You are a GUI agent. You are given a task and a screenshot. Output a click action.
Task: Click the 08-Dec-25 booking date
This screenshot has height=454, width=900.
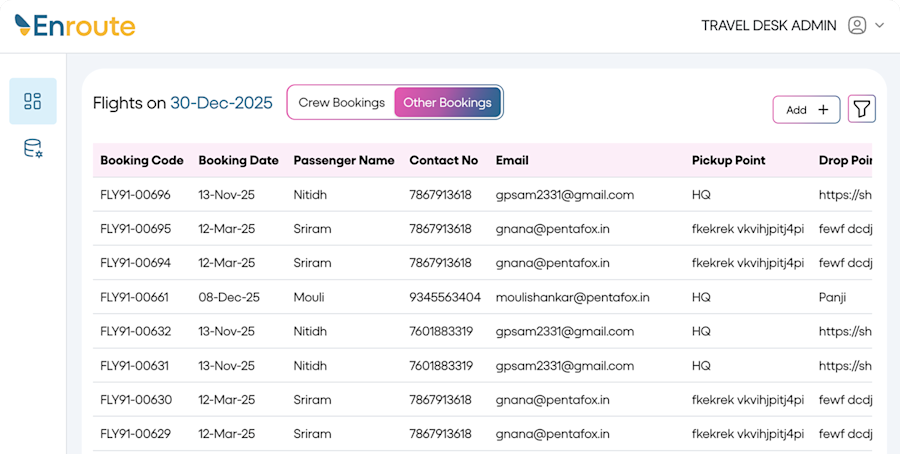click(229, 297)
